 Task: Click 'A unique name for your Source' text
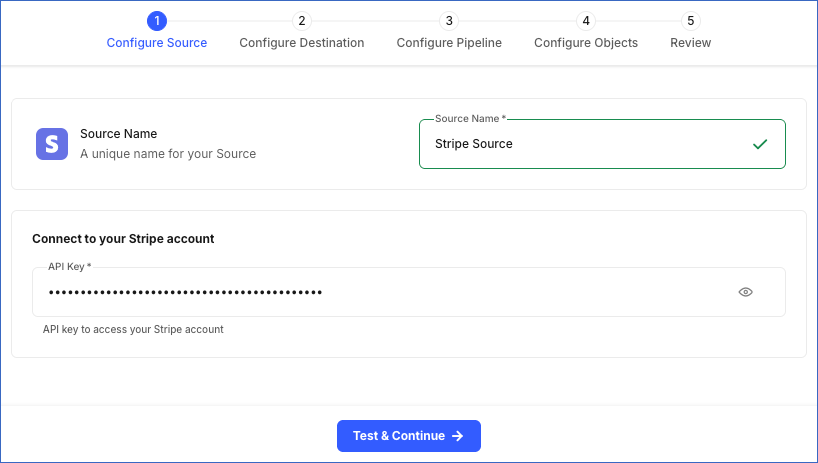[168, 154]
